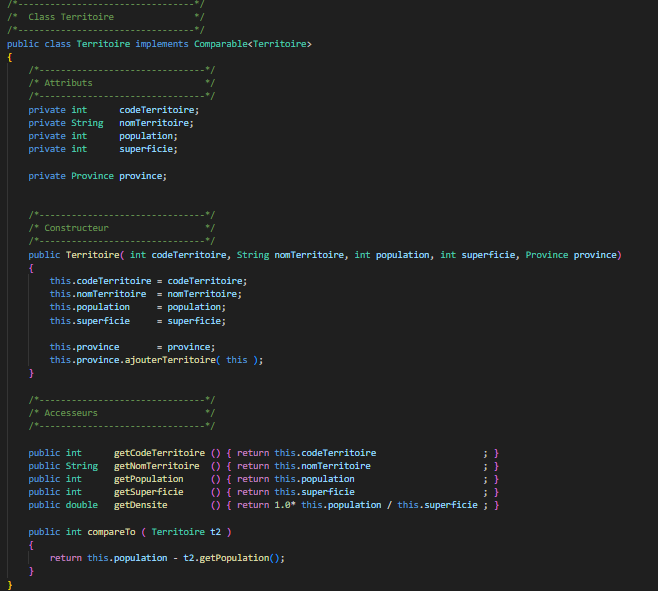Click the 1.0 literal in getDensite return
This screenshot has height=591, width=658.
[x=283, y=505]
